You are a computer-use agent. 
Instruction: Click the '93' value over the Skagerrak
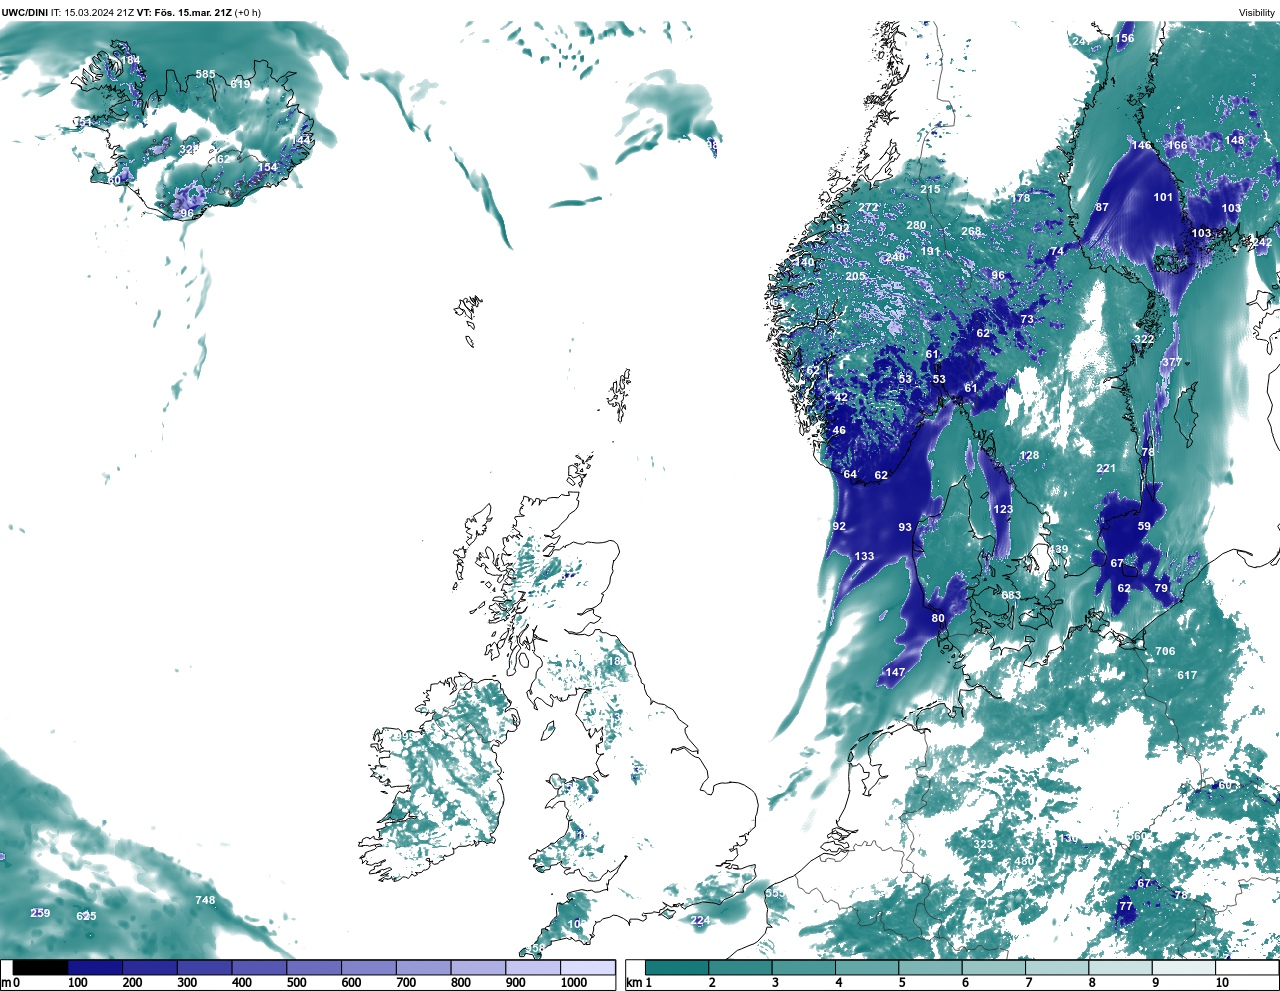pos(905,527)
